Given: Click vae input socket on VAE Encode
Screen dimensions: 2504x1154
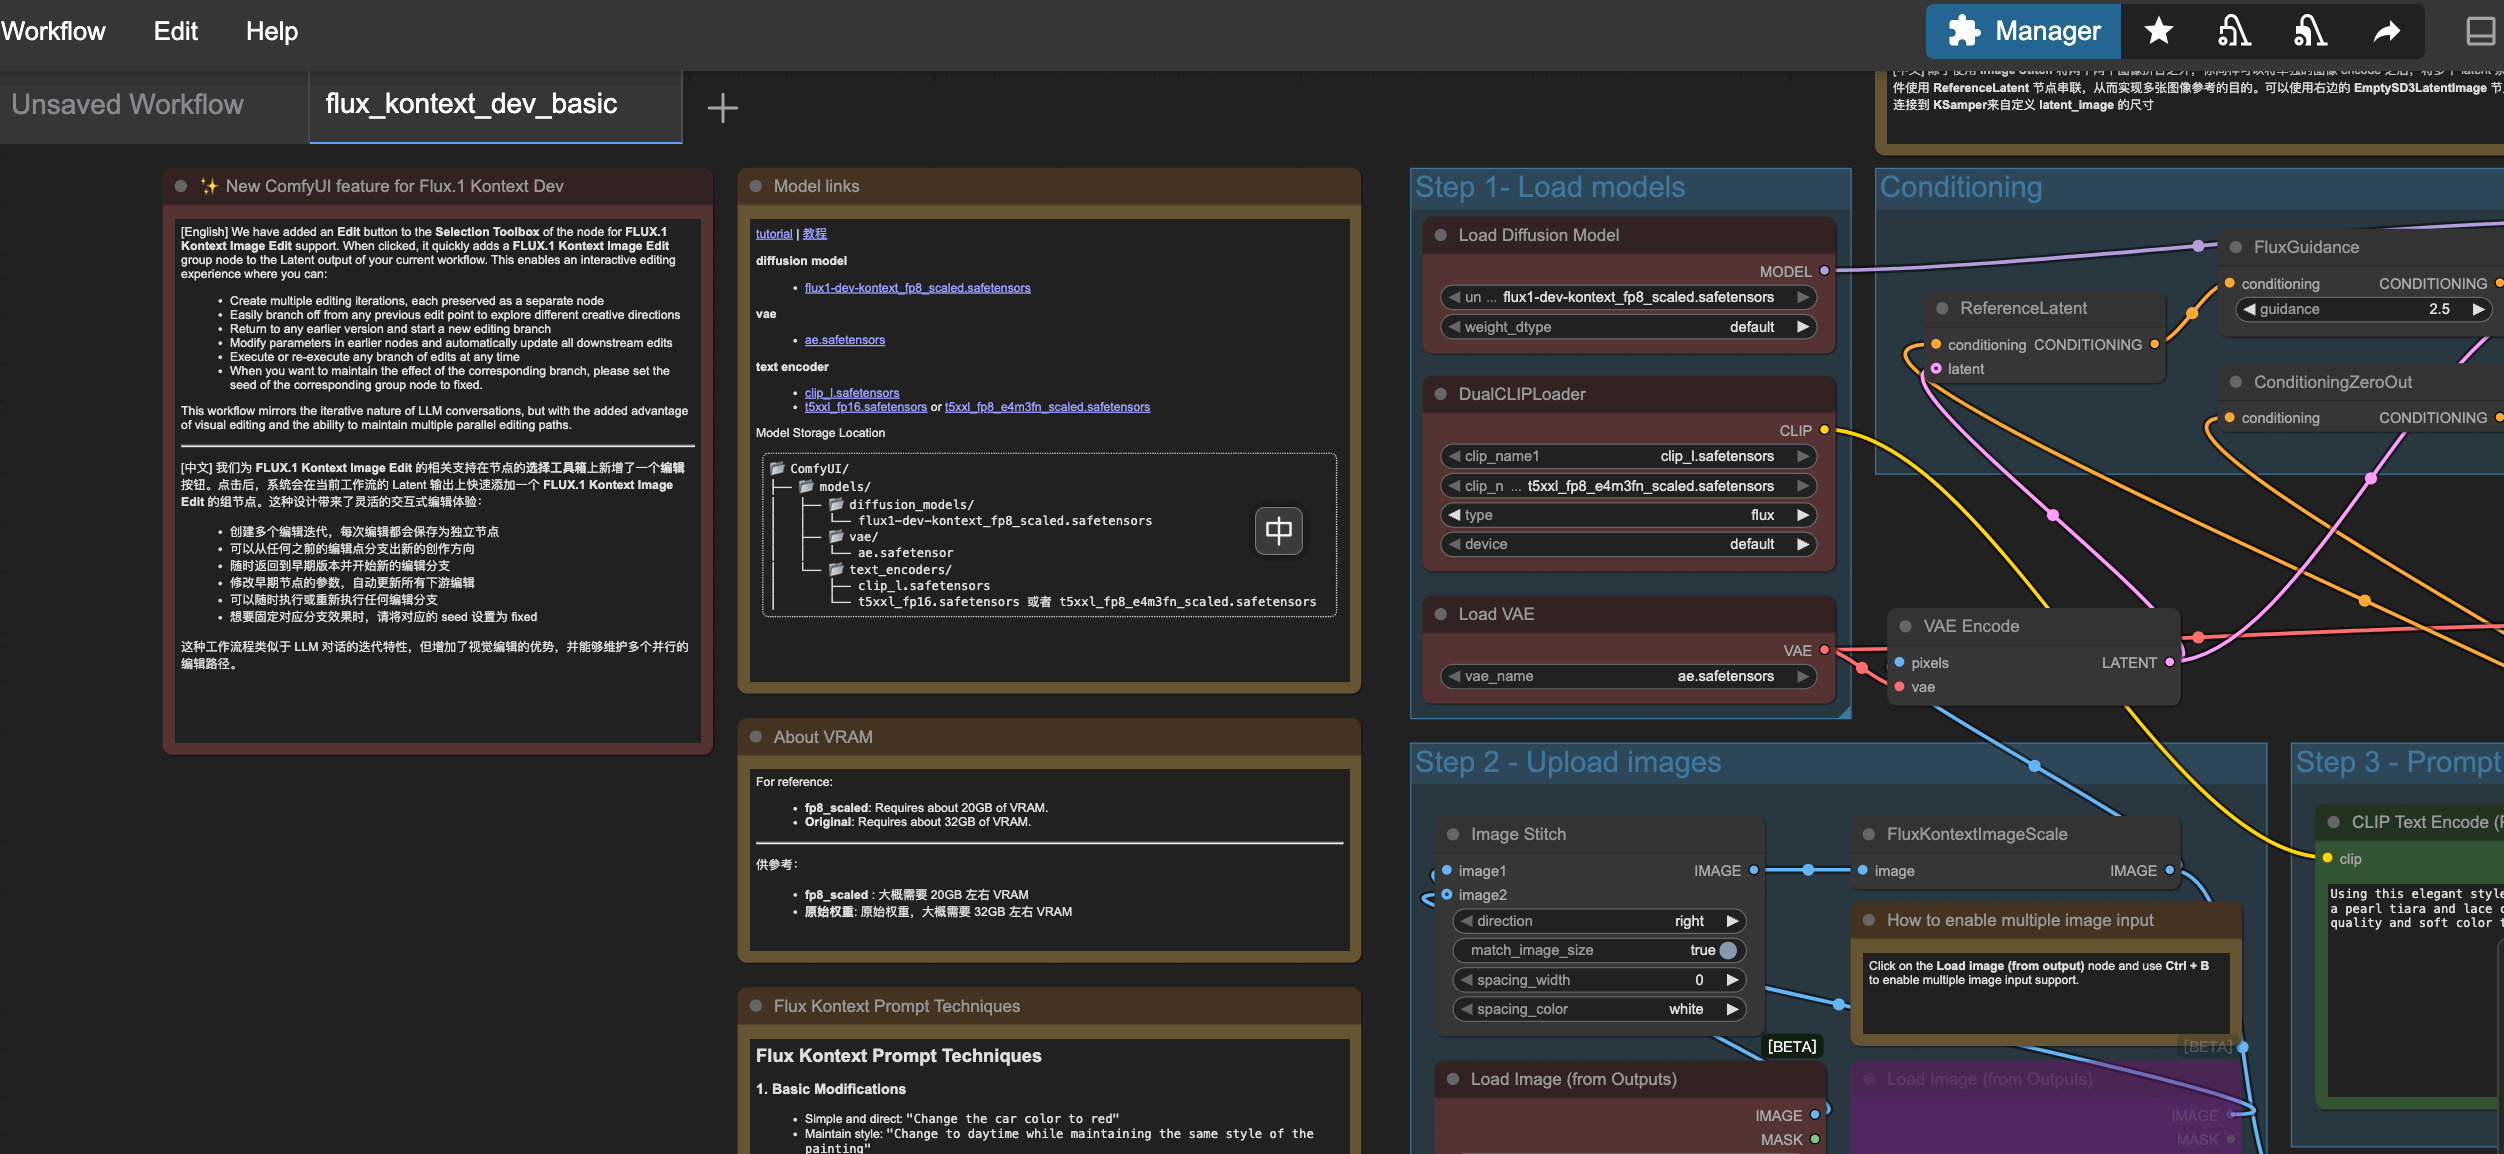Looking at the screenshot, I should click(1899, 687).
